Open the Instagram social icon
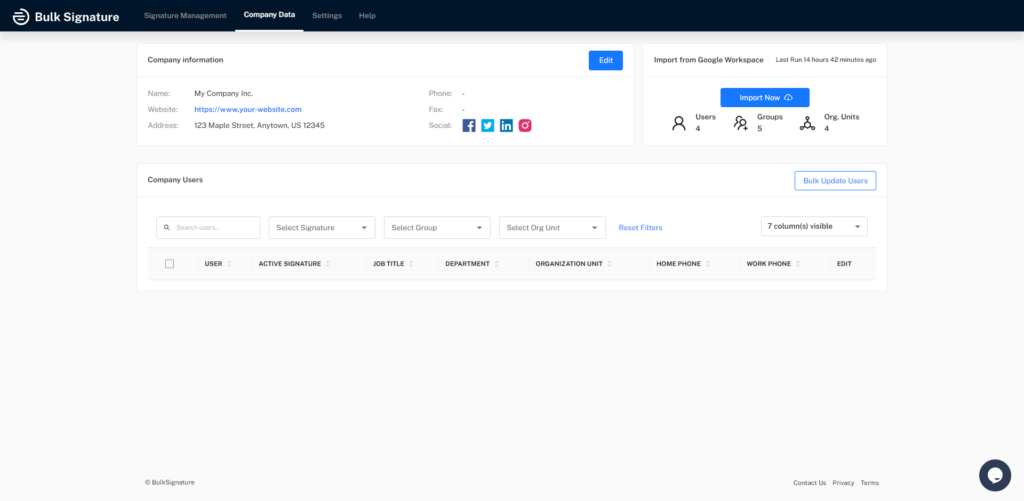The width and height of the screenshot is (1024, 501). pos(525,125)
